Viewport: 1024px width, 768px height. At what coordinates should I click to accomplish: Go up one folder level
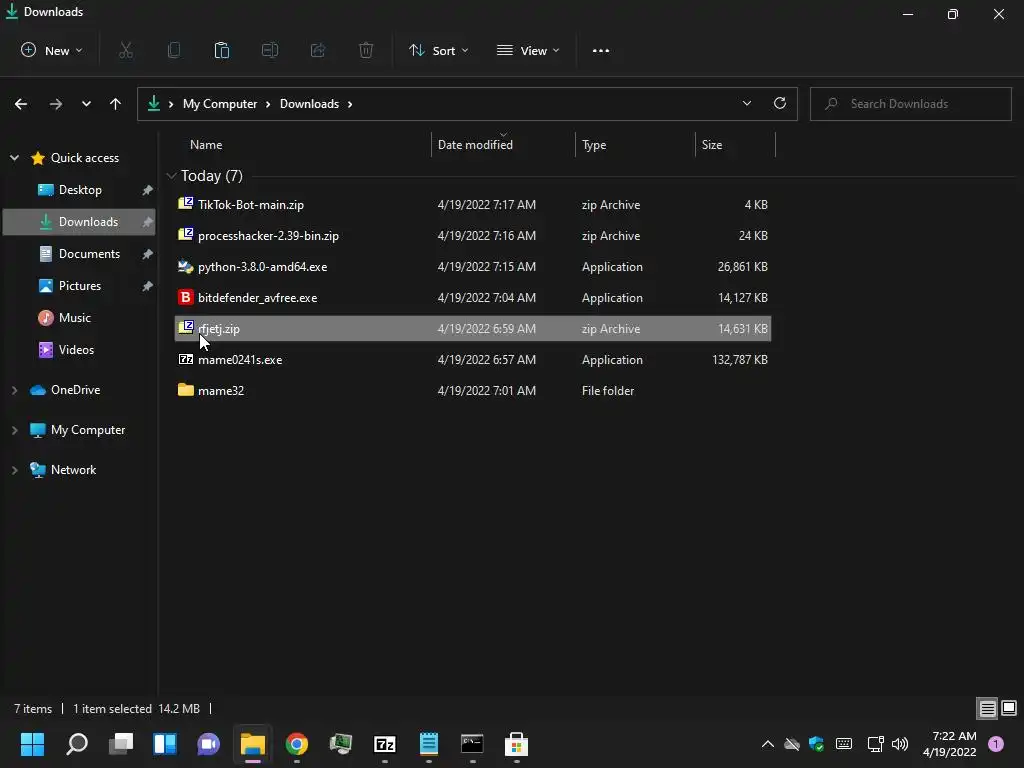[116, 104]
